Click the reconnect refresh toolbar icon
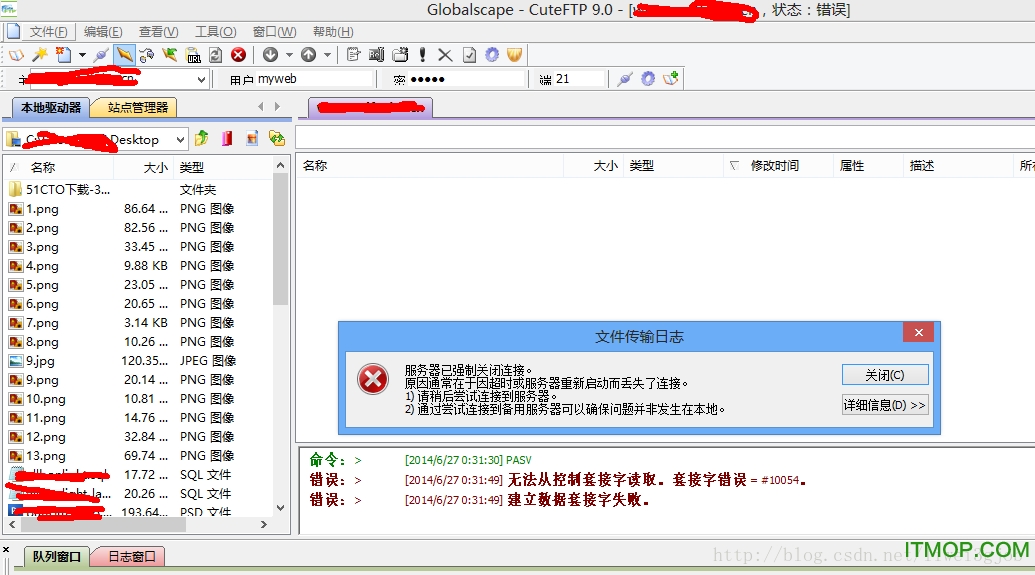1035x575 pixels. [x=215, y=55]
